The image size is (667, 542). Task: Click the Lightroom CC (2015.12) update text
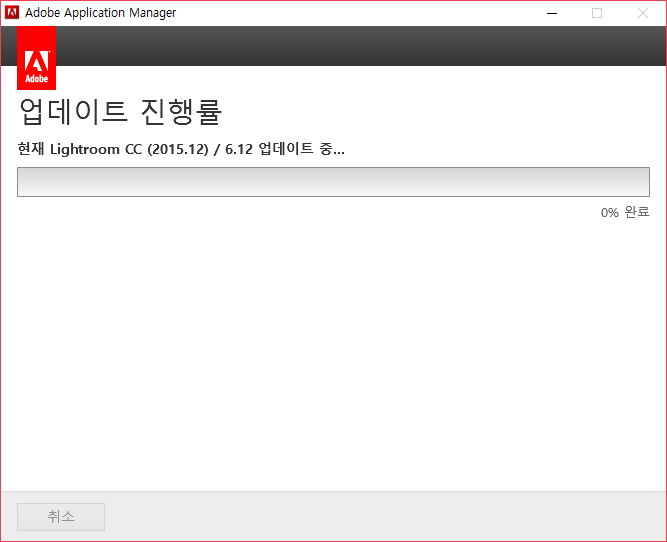pyautogui.click(x=181, y=149)
